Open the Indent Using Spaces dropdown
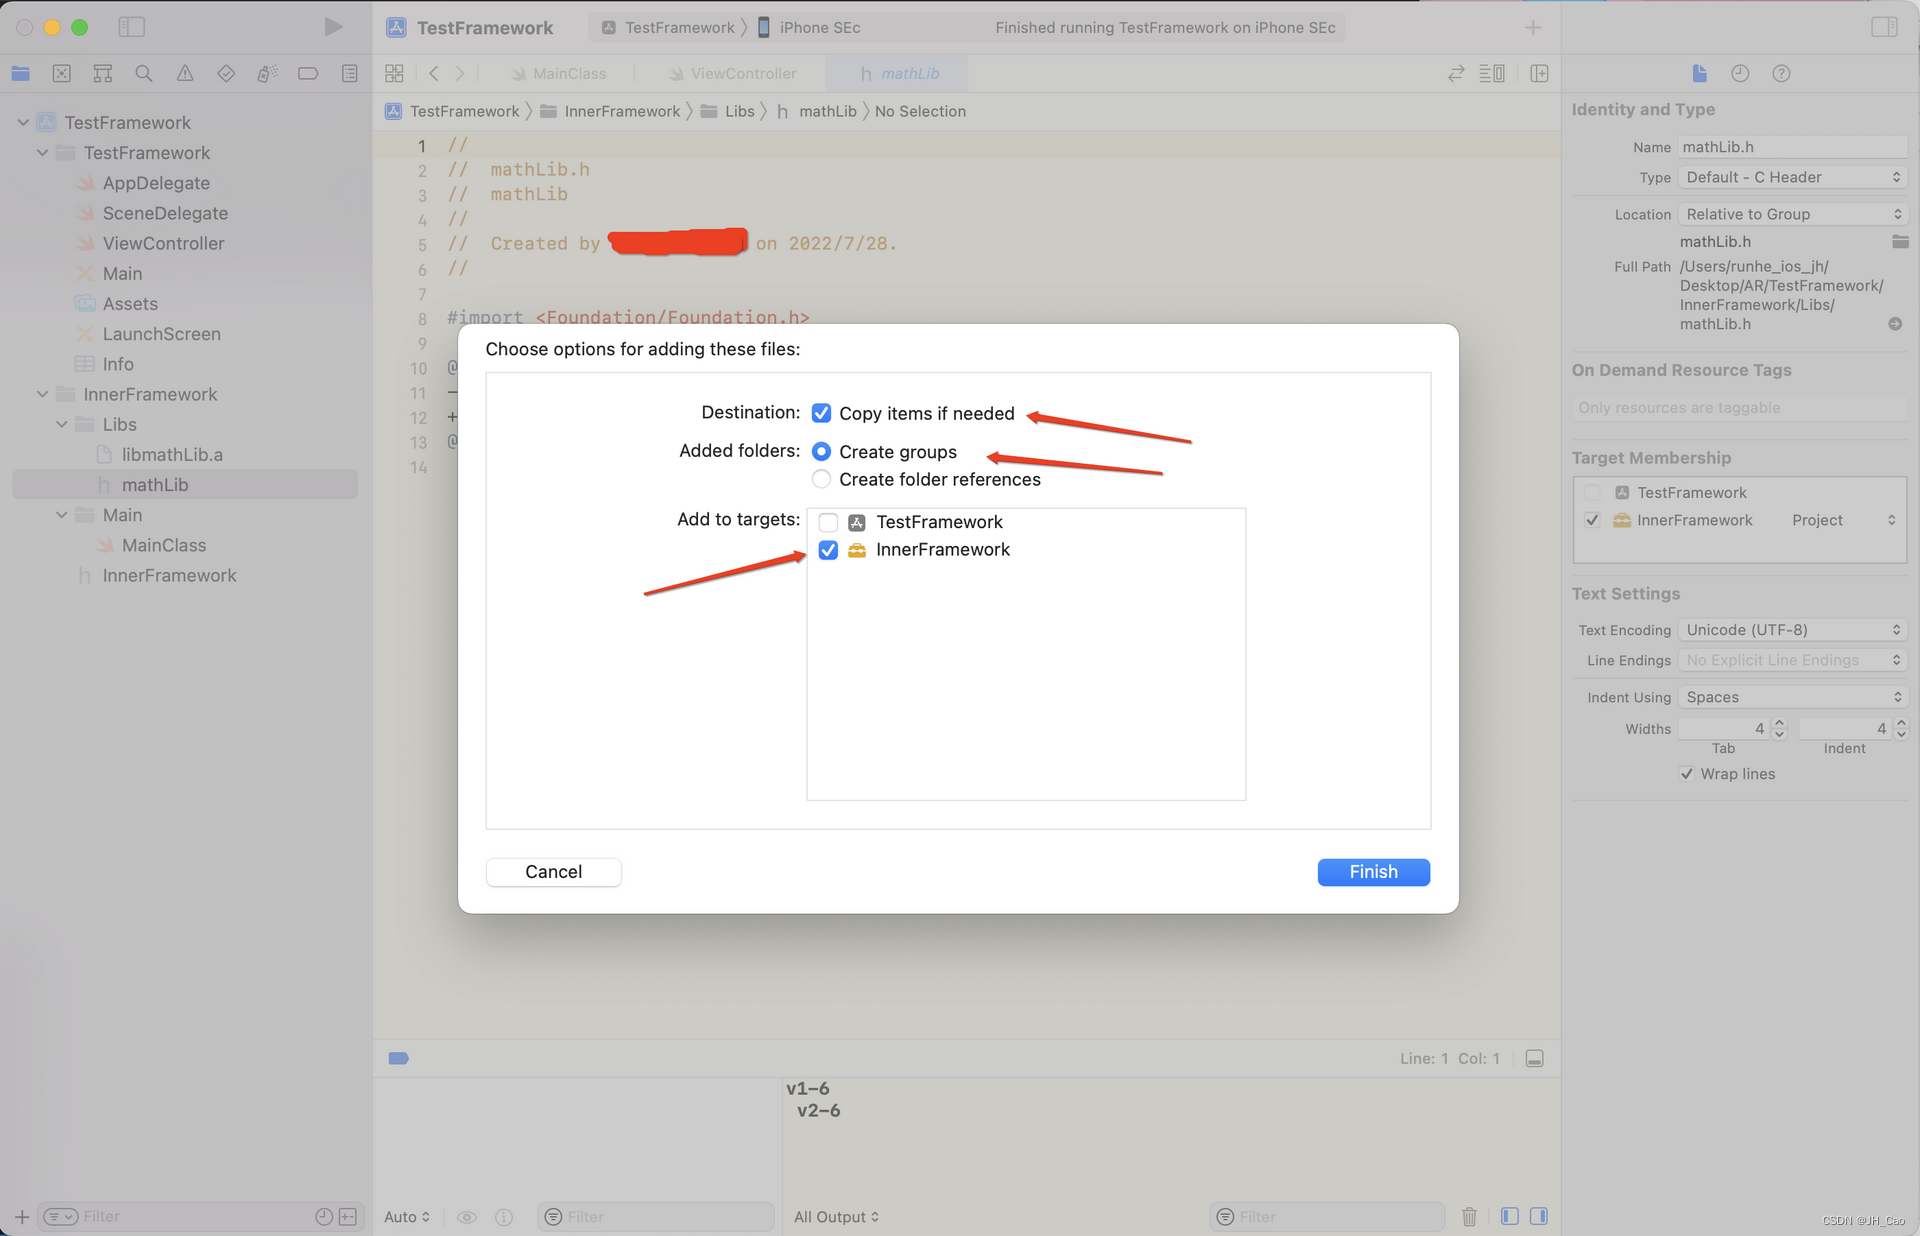 pyautogui.click(x=1792, y=697)
